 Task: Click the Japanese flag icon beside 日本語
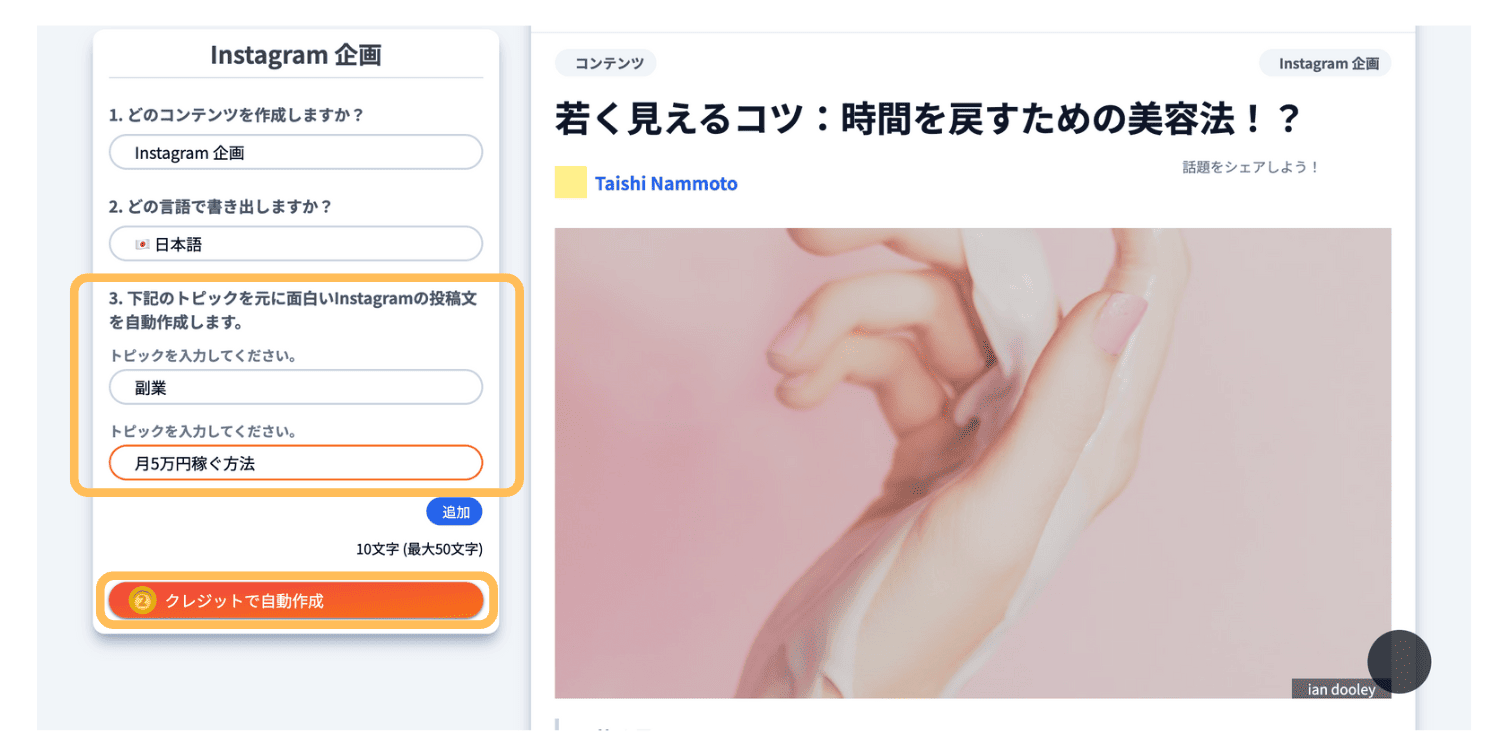click(x=142, y=244)
